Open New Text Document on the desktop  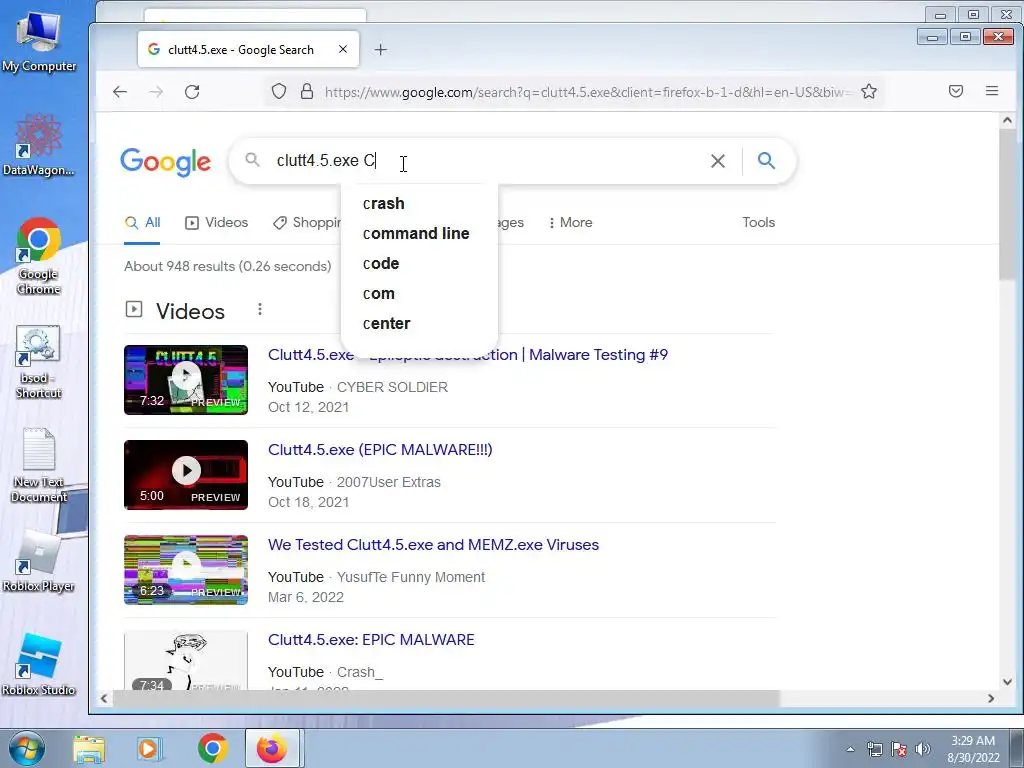click(x=39, y=465)
